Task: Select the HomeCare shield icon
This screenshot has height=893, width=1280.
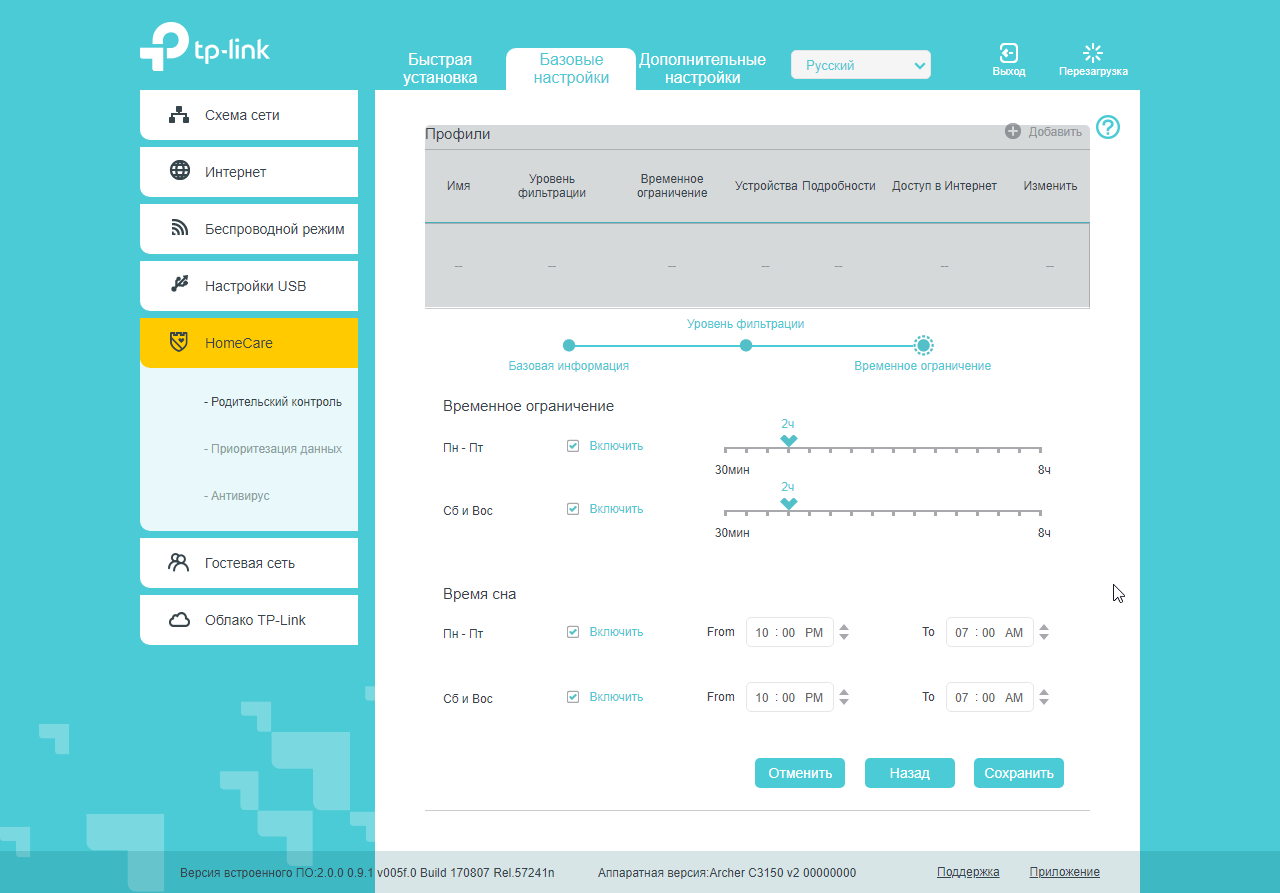Action: pos(179,342)
